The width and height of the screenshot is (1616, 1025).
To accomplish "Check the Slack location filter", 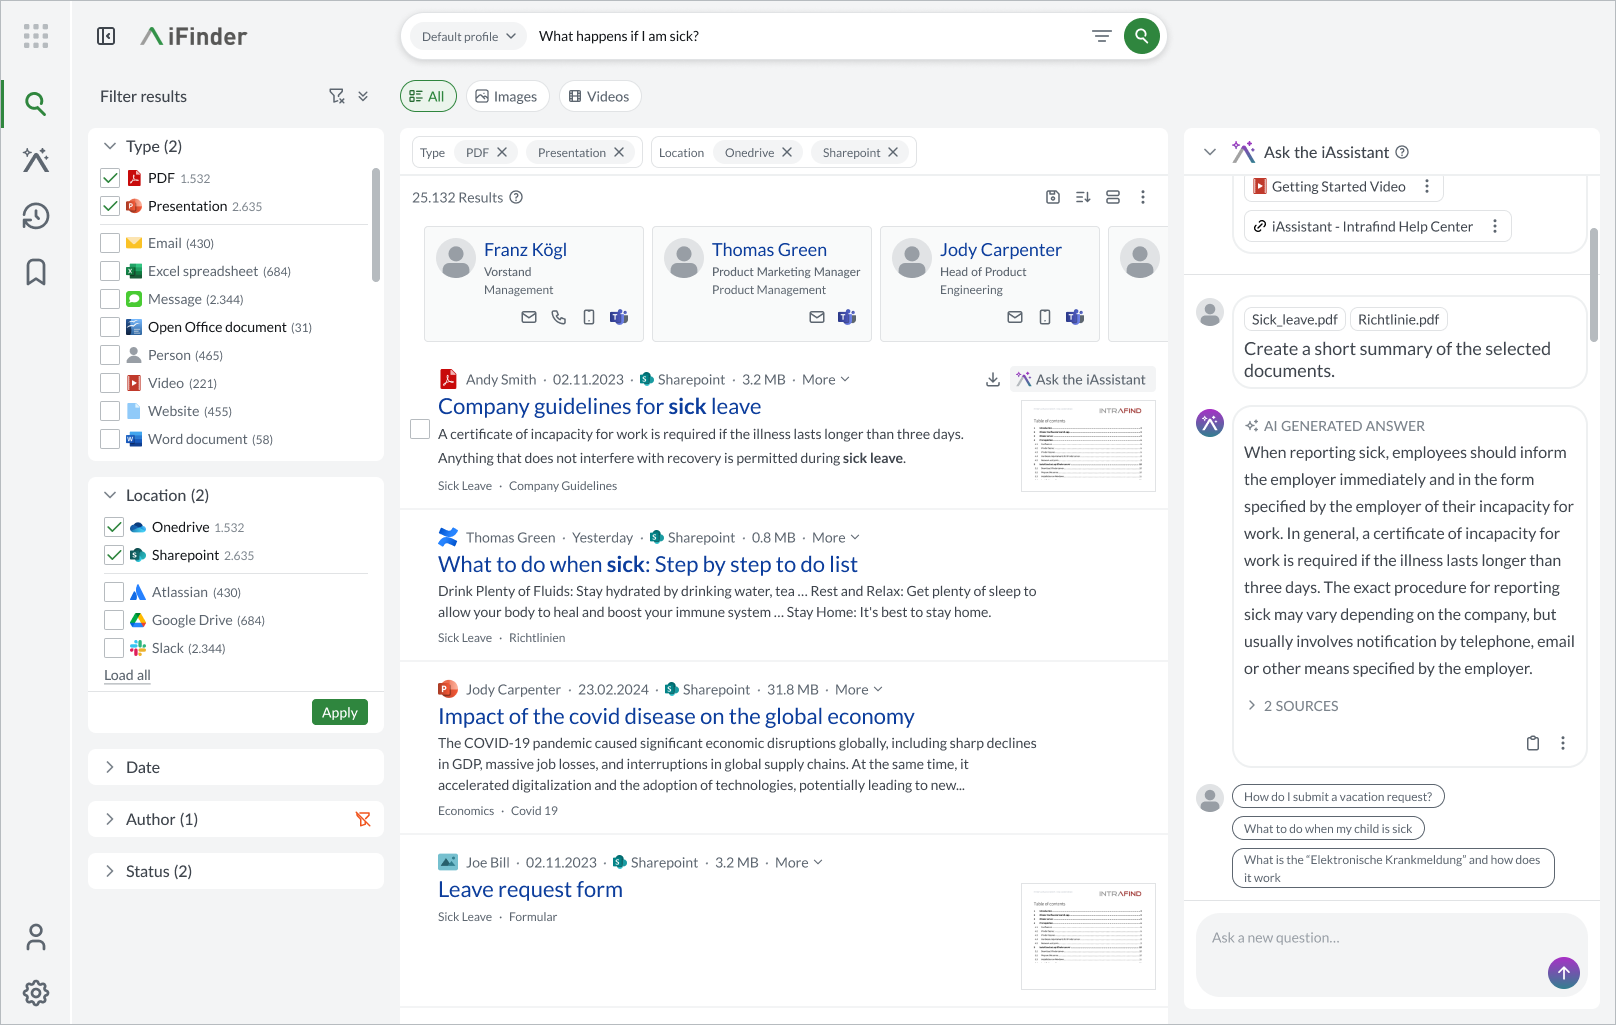I will point(114,648).
